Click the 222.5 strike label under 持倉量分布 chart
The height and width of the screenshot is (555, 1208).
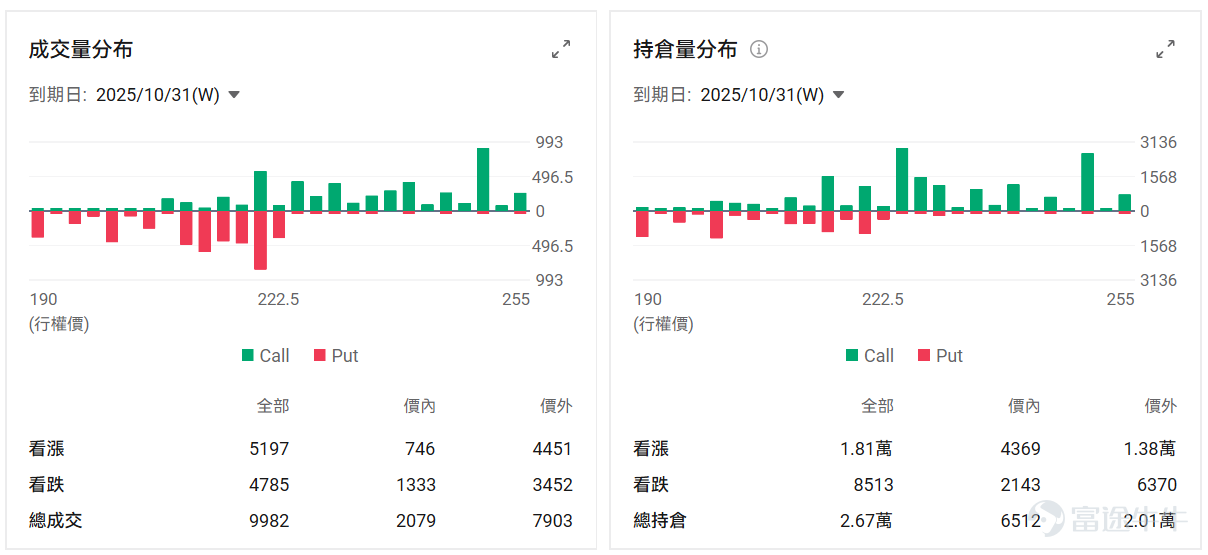click(x=882, y=300)
